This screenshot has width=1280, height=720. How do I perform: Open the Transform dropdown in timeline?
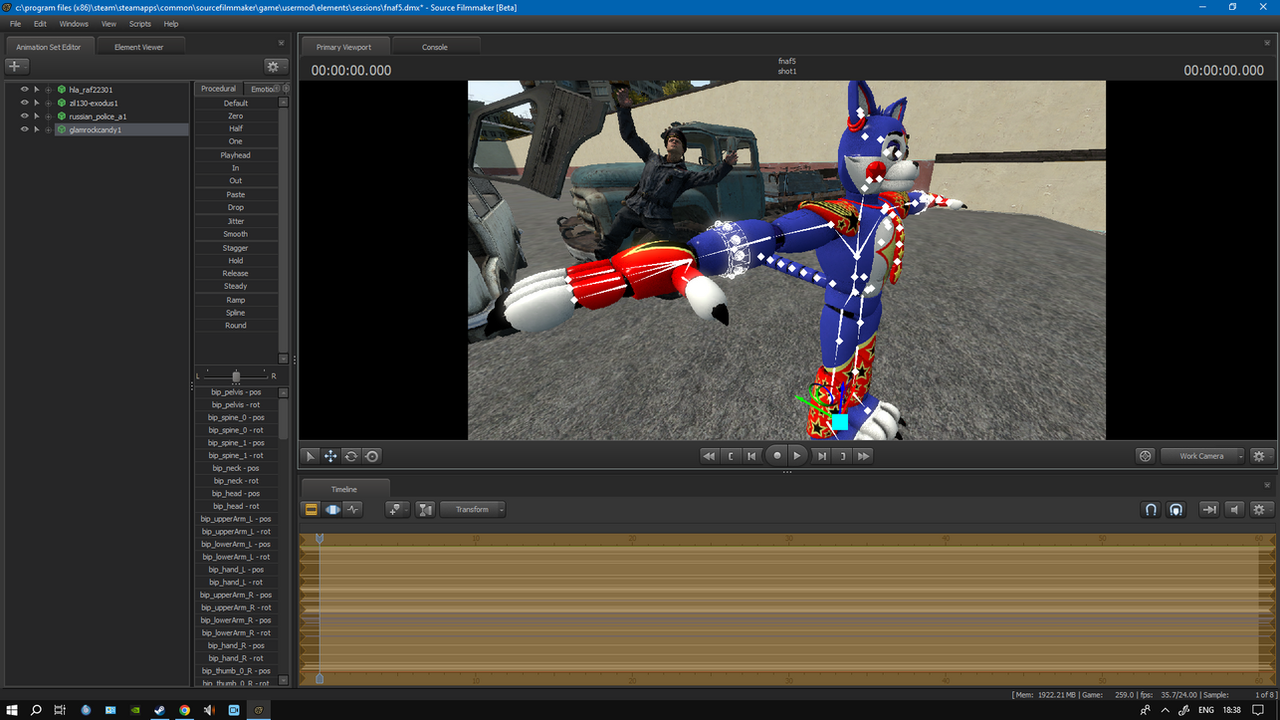pos(473,509)
